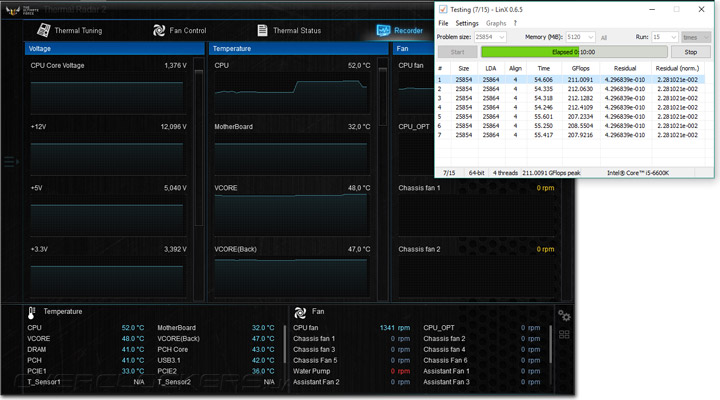
Task: Click the VCORE(Back) temperature graph
Action: tap(291, 277)
